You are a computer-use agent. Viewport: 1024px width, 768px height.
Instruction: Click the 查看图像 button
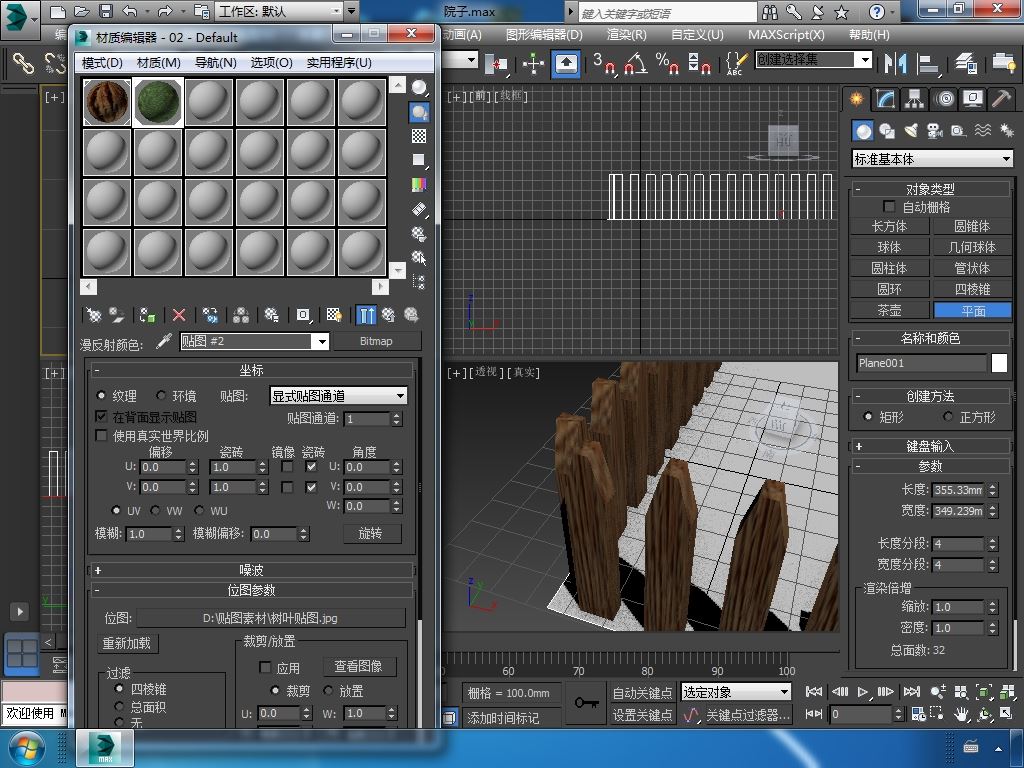coord(359,667)
